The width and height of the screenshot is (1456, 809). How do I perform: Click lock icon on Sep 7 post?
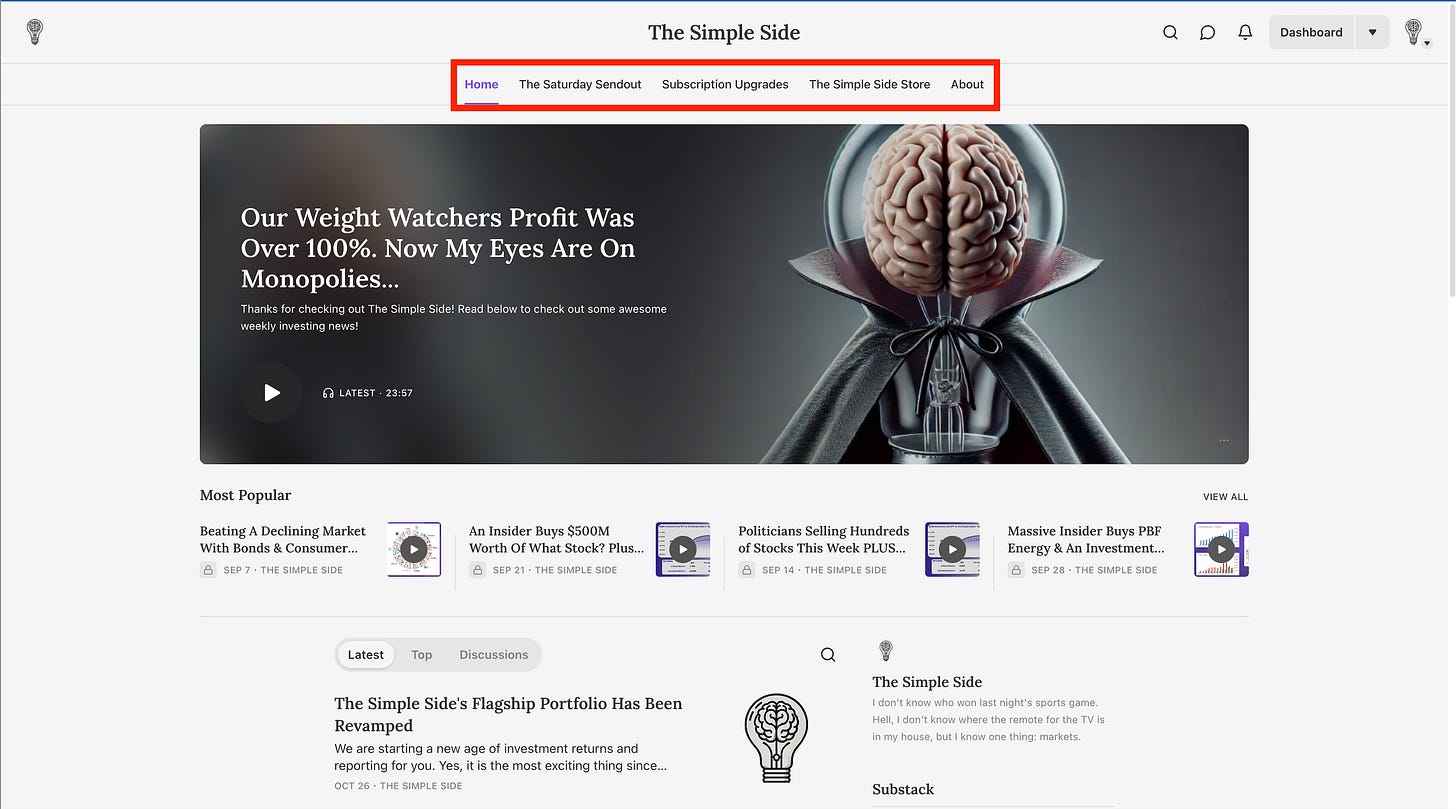click(x=208, y=570)
